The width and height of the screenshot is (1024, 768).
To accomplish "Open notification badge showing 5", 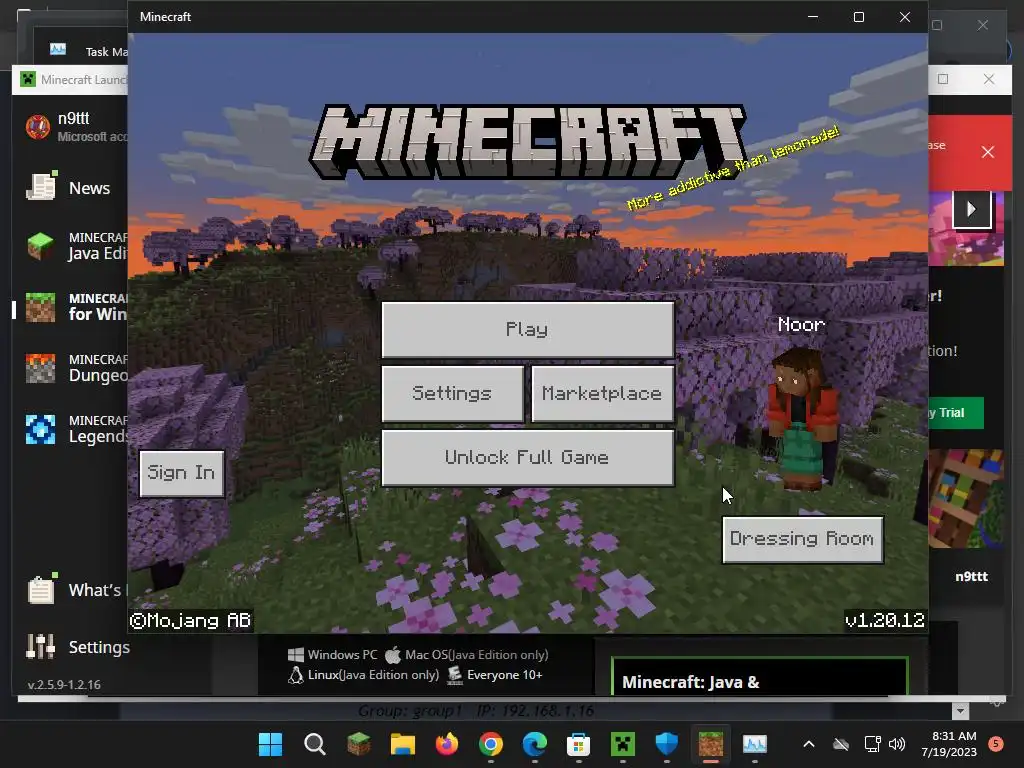I will pyautogui.click(x=996, y=744).
